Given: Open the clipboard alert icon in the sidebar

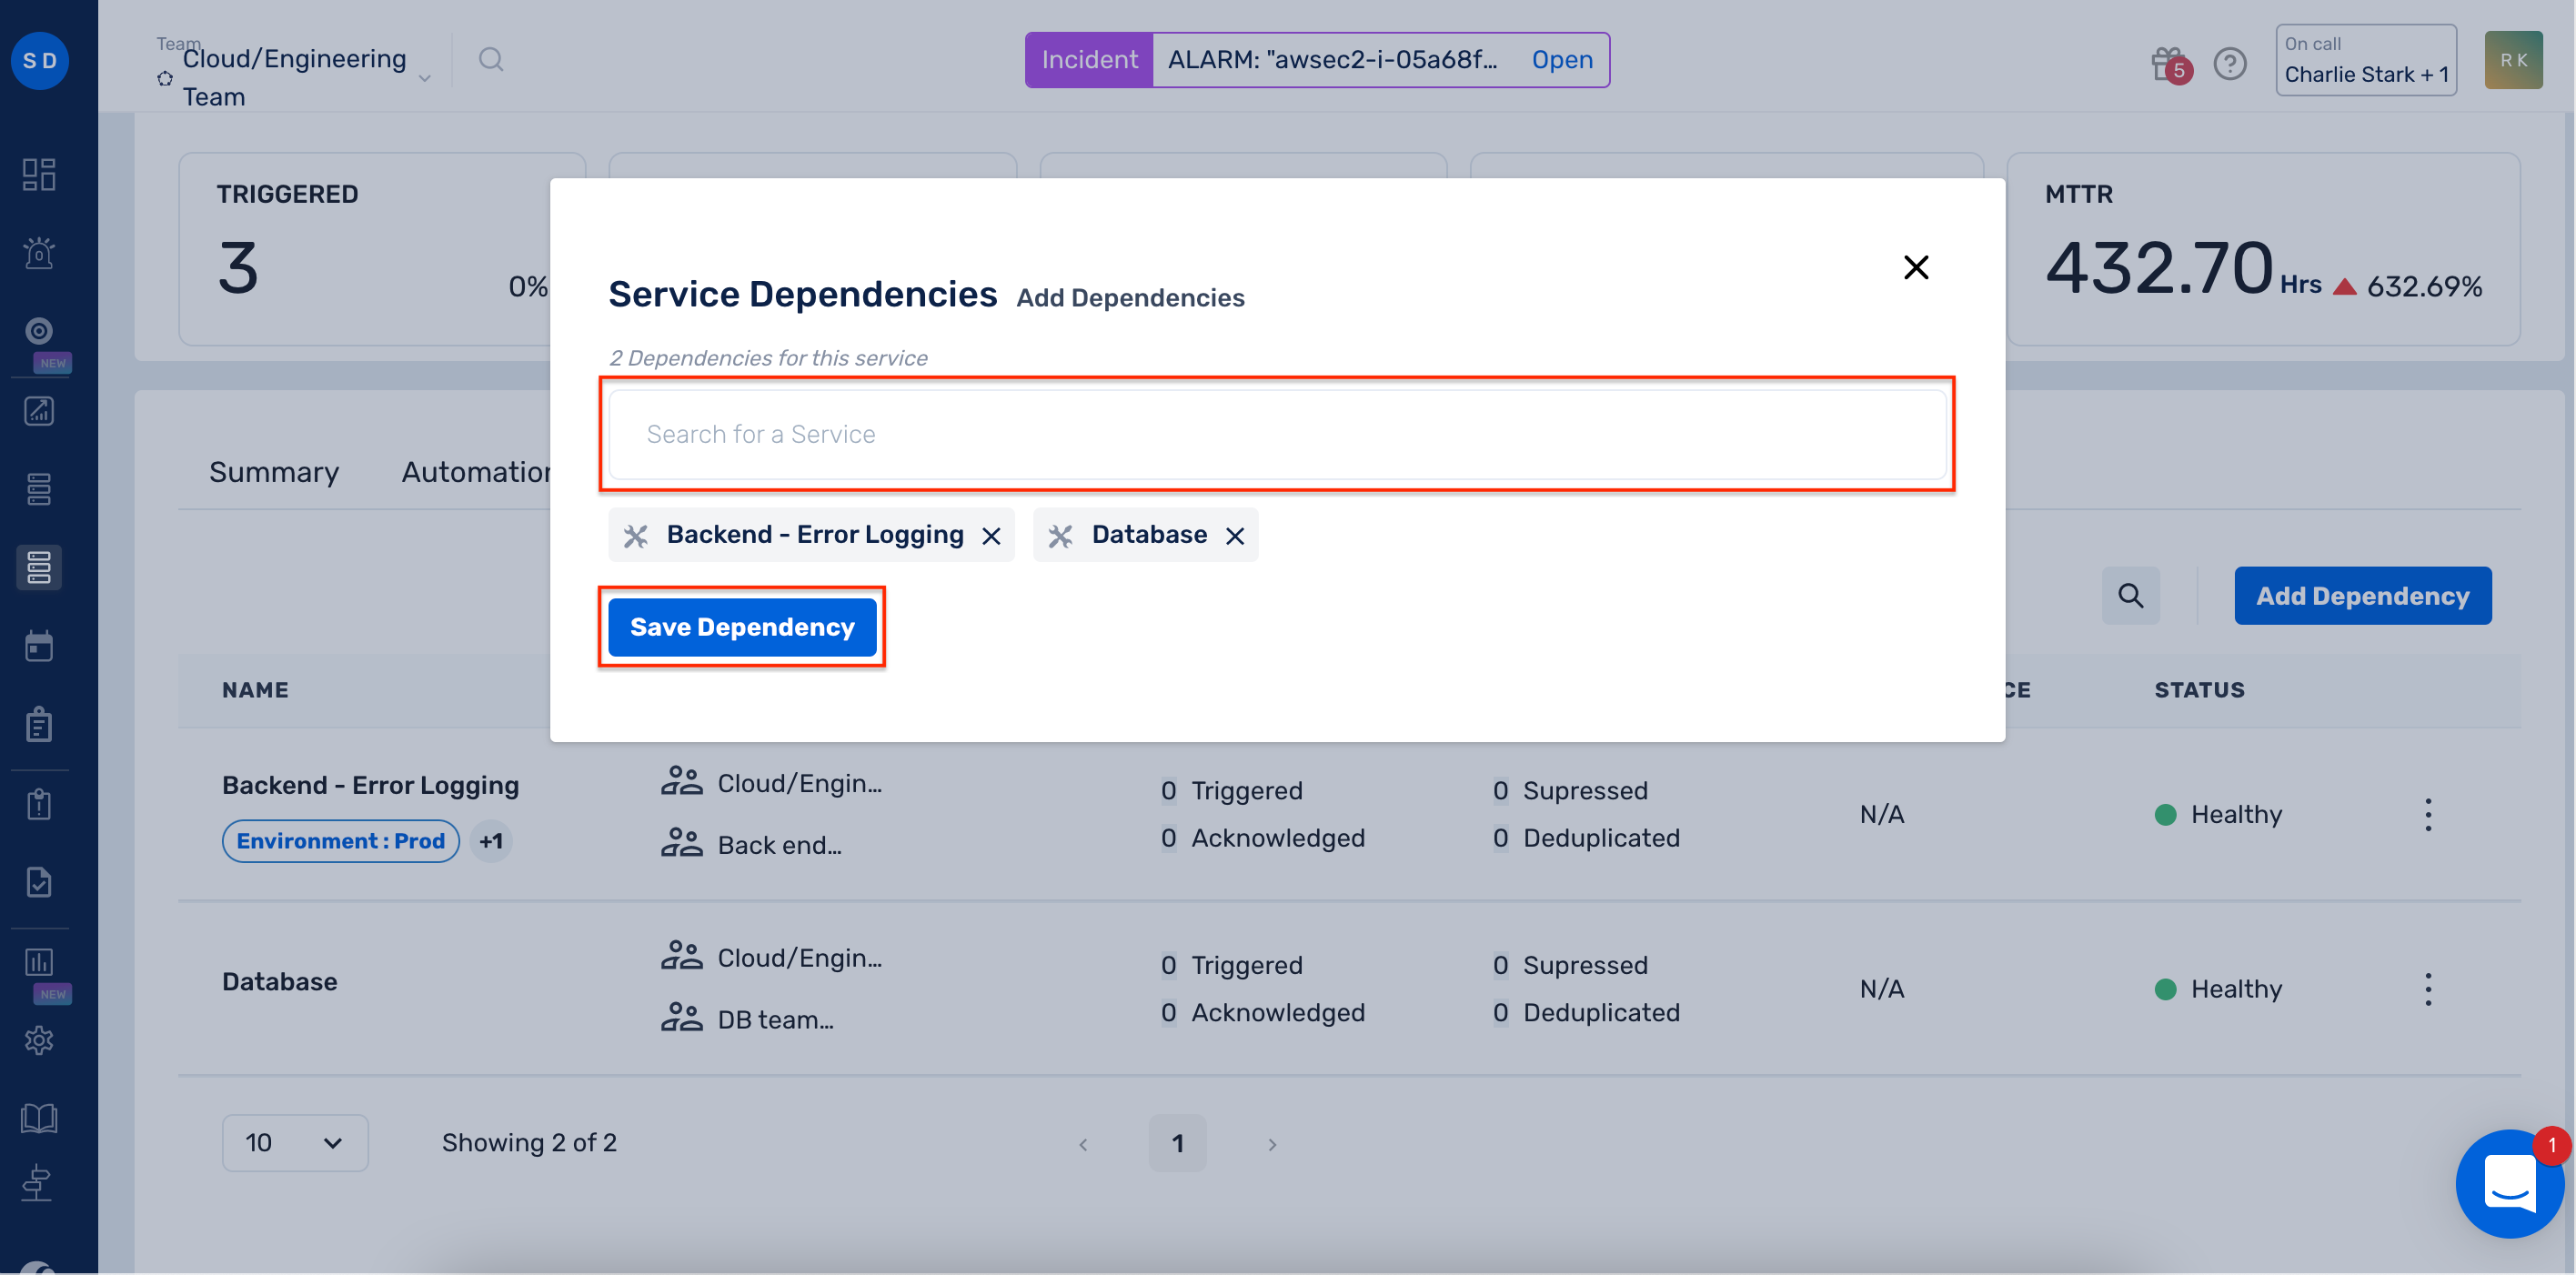Looking at the screenshot, I should pos(39,804).
